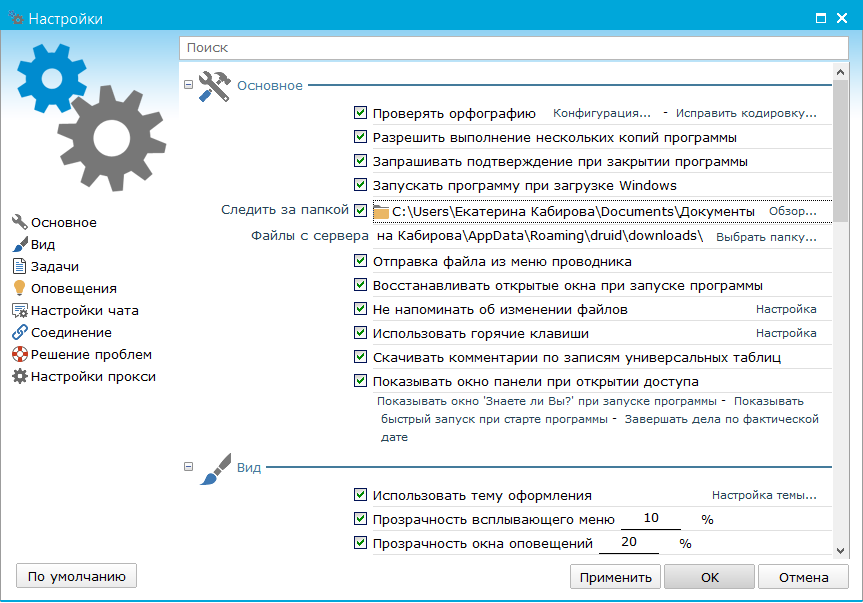Reset settings with По умолчанию button
863x603 pixels.
76,576
